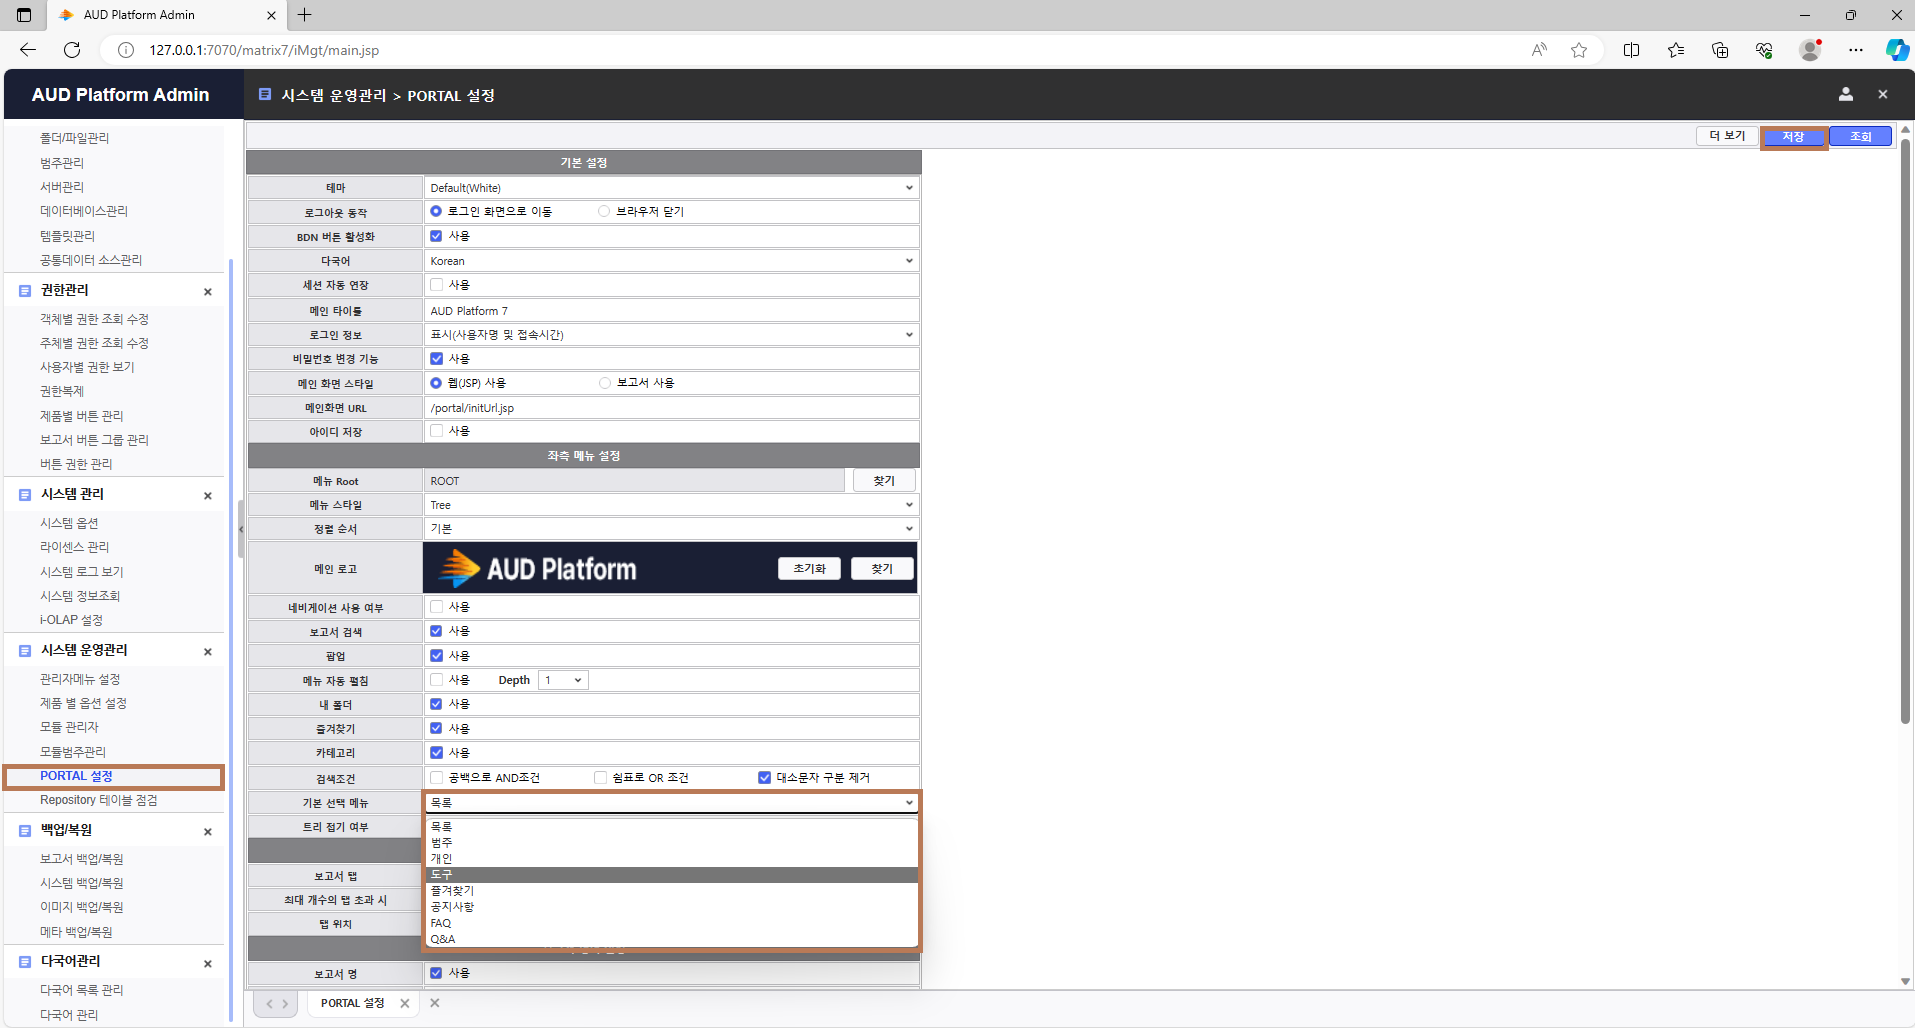Open the 테마 Default(White) dropdown
The width and height of the screenshot is (1915, 1028).
(x=671, y=188)
